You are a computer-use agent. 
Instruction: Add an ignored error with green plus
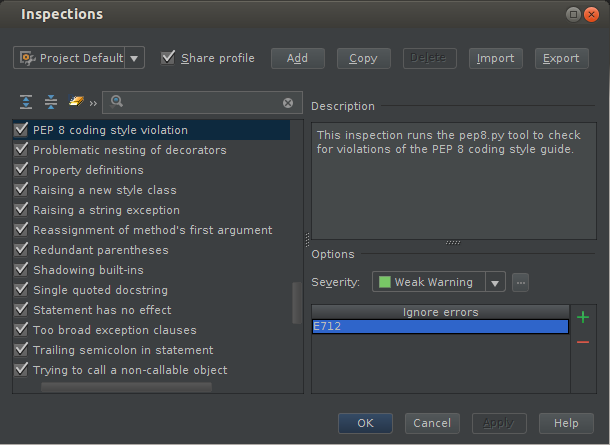[583, 318]
